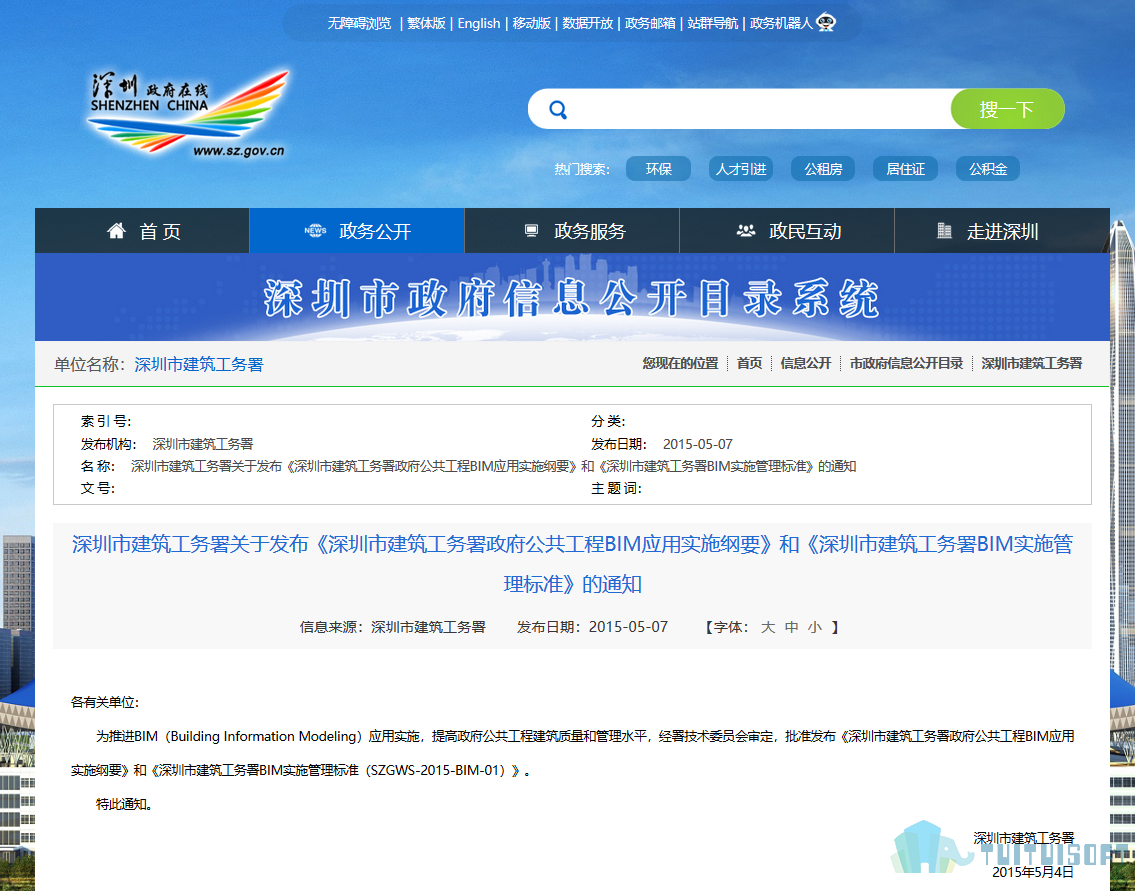Open the 政民互动 navigation tab

[x=787, y=231]
